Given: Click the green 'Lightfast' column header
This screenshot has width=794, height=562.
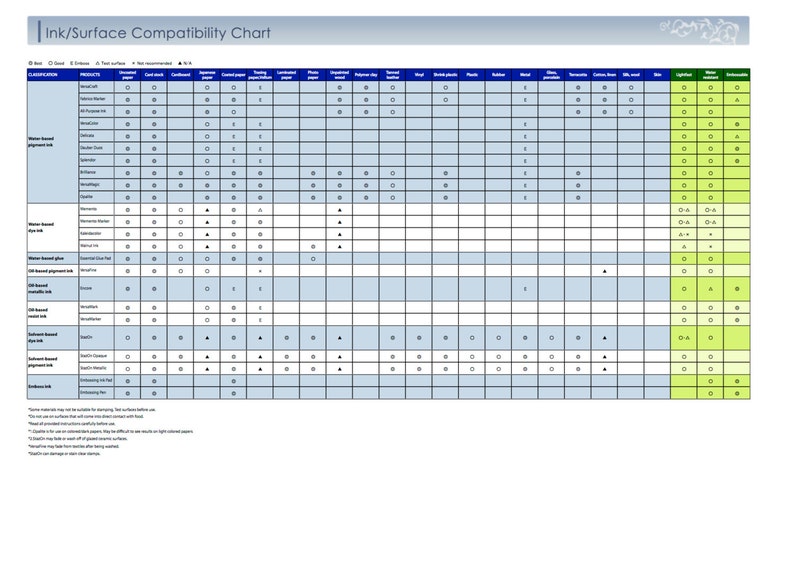Looking at the screenshot, I should click(684, 75).
